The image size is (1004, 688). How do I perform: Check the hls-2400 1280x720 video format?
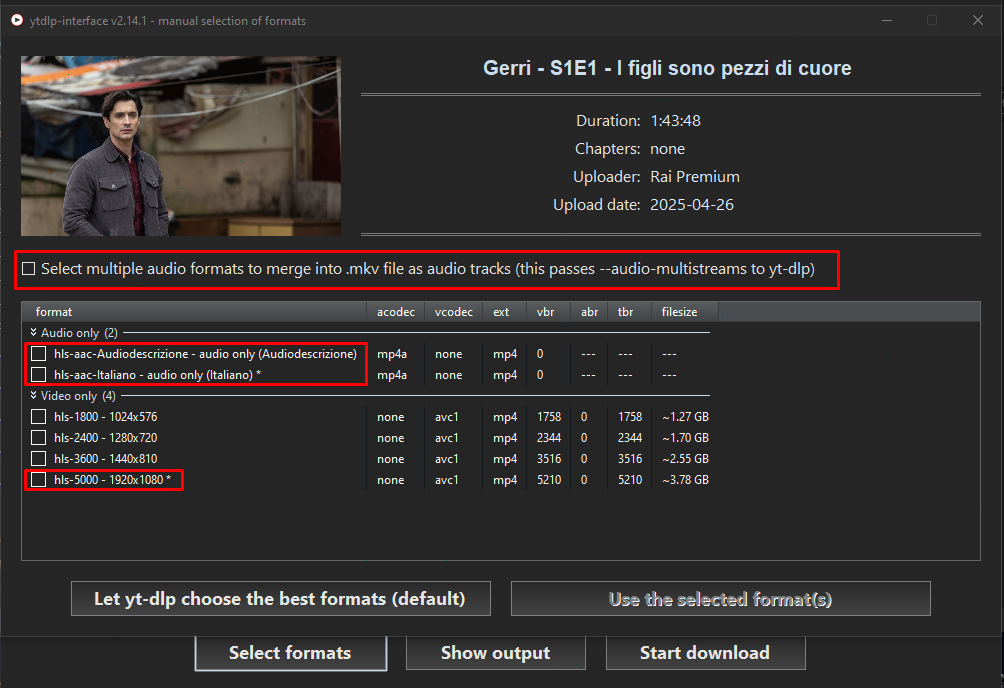coord(38,438)
